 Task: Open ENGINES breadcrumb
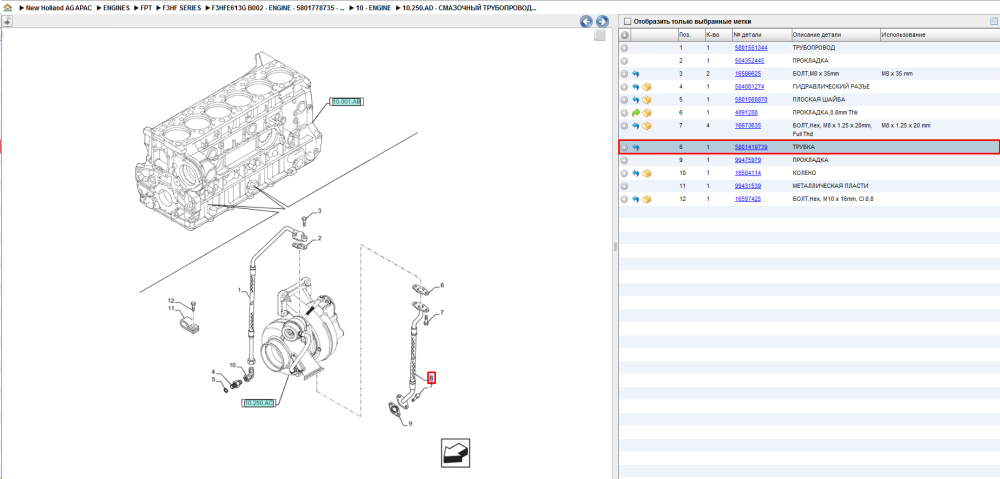[116, 8]
